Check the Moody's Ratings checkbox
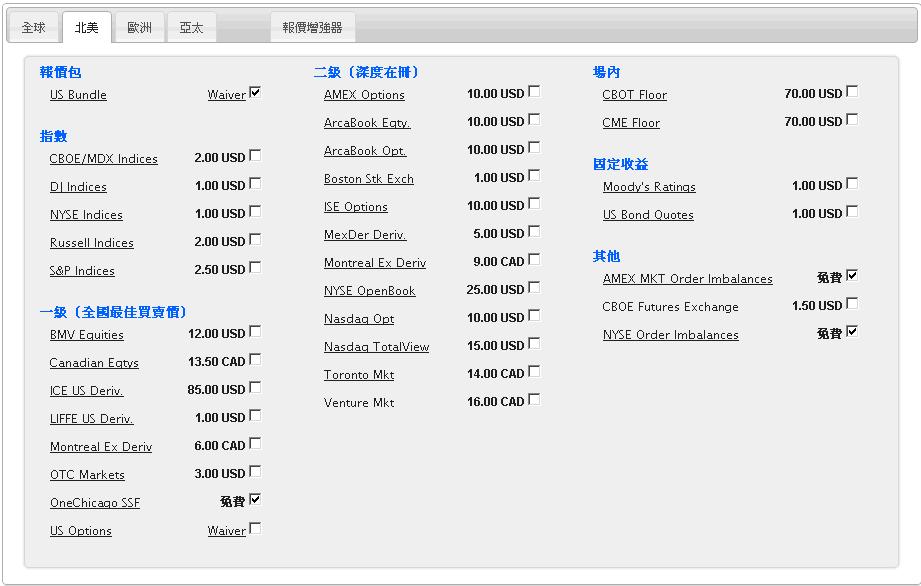Screen dimensions: 921x586 852,184
